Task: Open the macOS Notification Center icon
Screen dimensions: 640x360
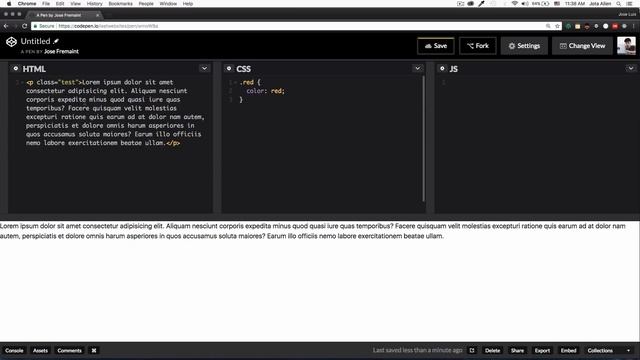Action: [x=629, y=4]
